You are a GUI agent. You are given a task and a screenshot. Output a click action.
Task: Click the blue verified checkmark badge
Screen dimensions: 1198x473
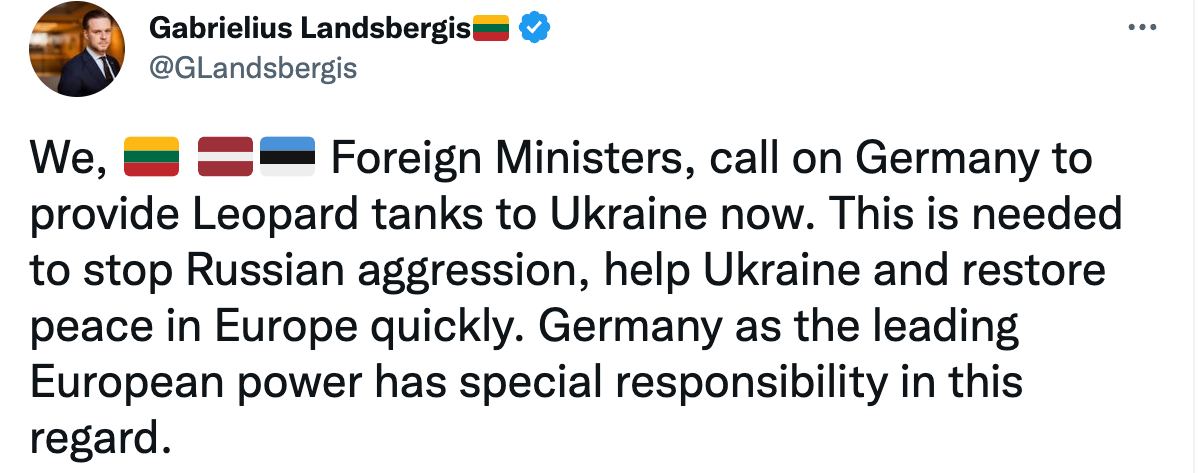coord(535,28)
